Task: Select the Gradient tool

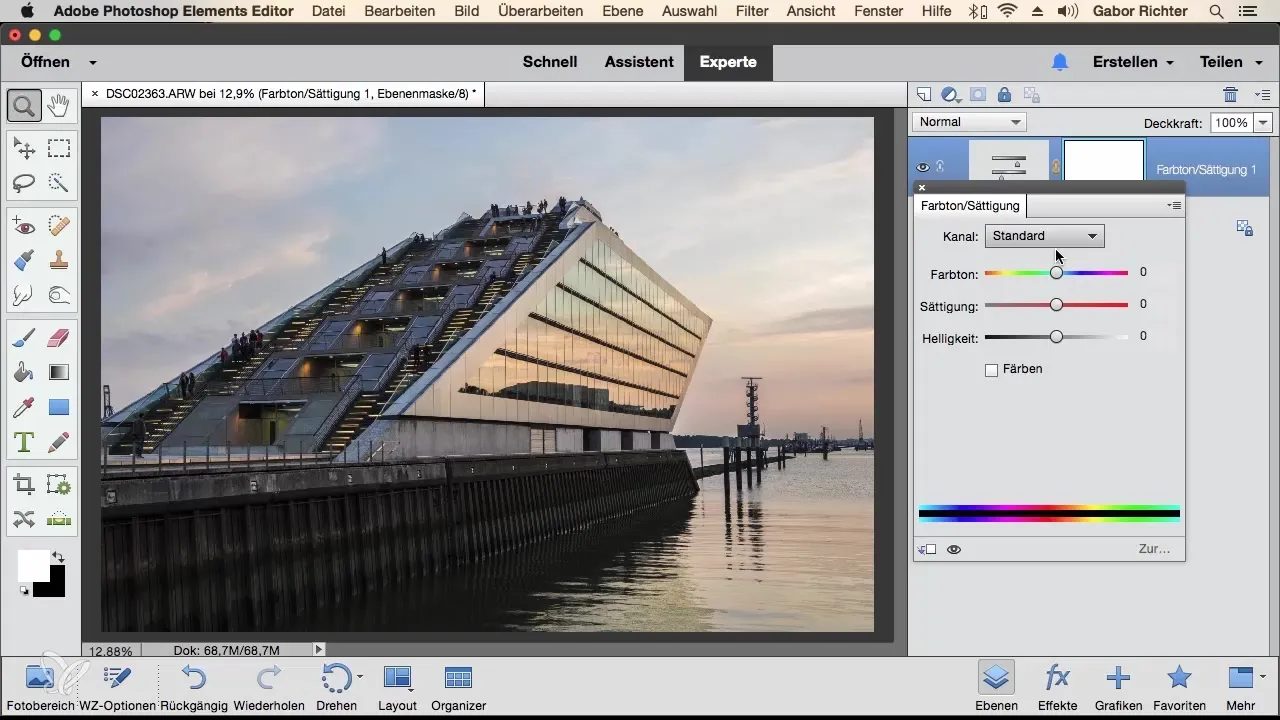Action: pyautogui.click(x=59, y=372)
